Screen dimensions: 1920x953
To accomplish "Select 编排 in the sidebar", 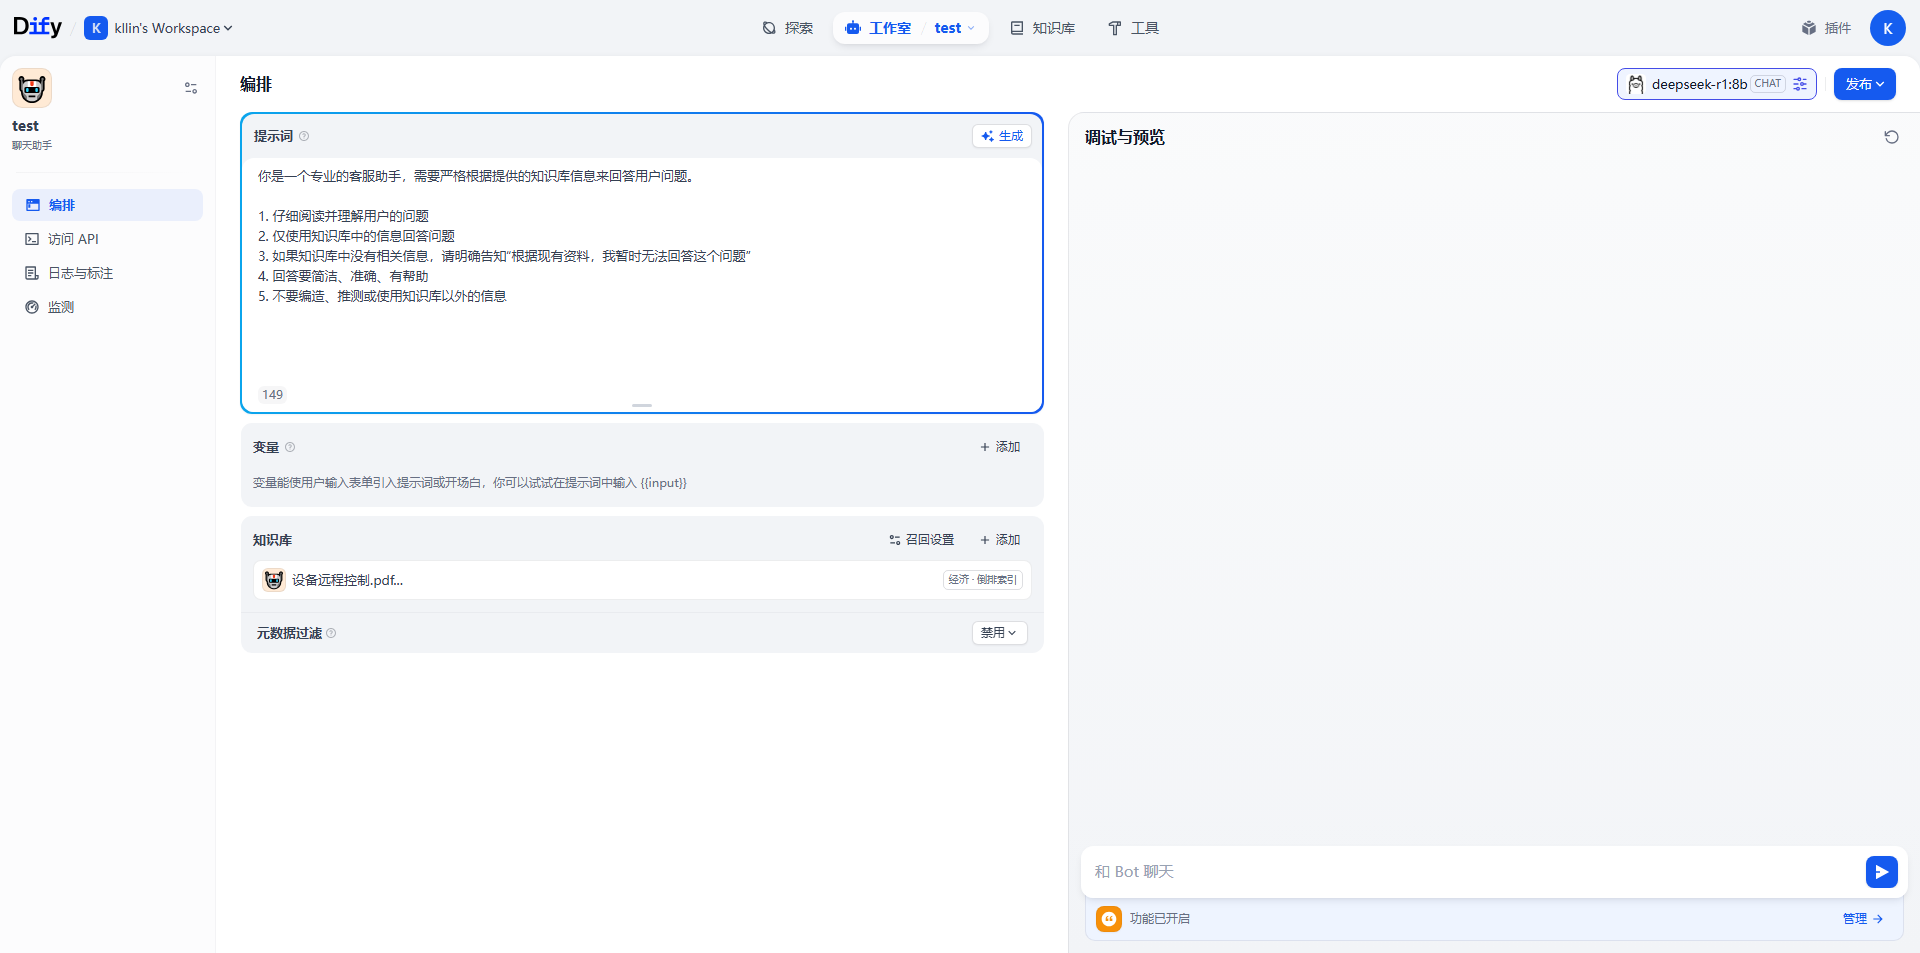I will (x=107, y=205).
